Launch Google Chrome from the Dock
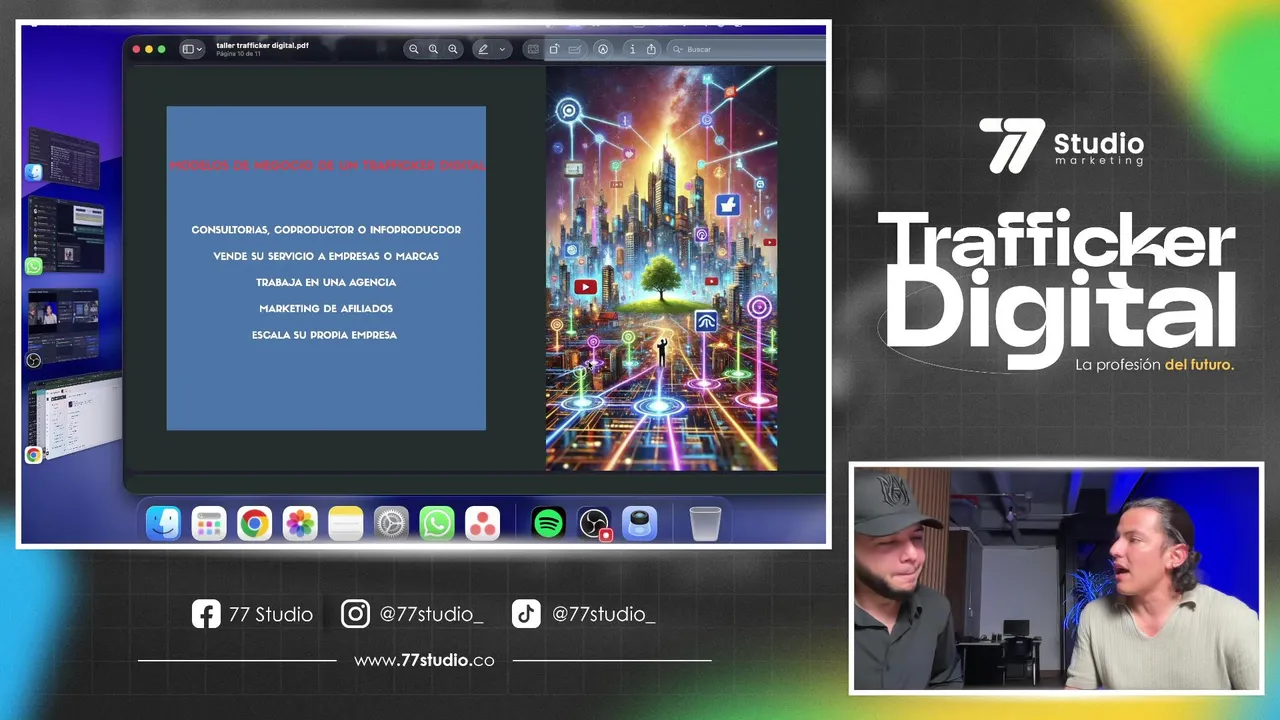 click(x=254, y=523)
